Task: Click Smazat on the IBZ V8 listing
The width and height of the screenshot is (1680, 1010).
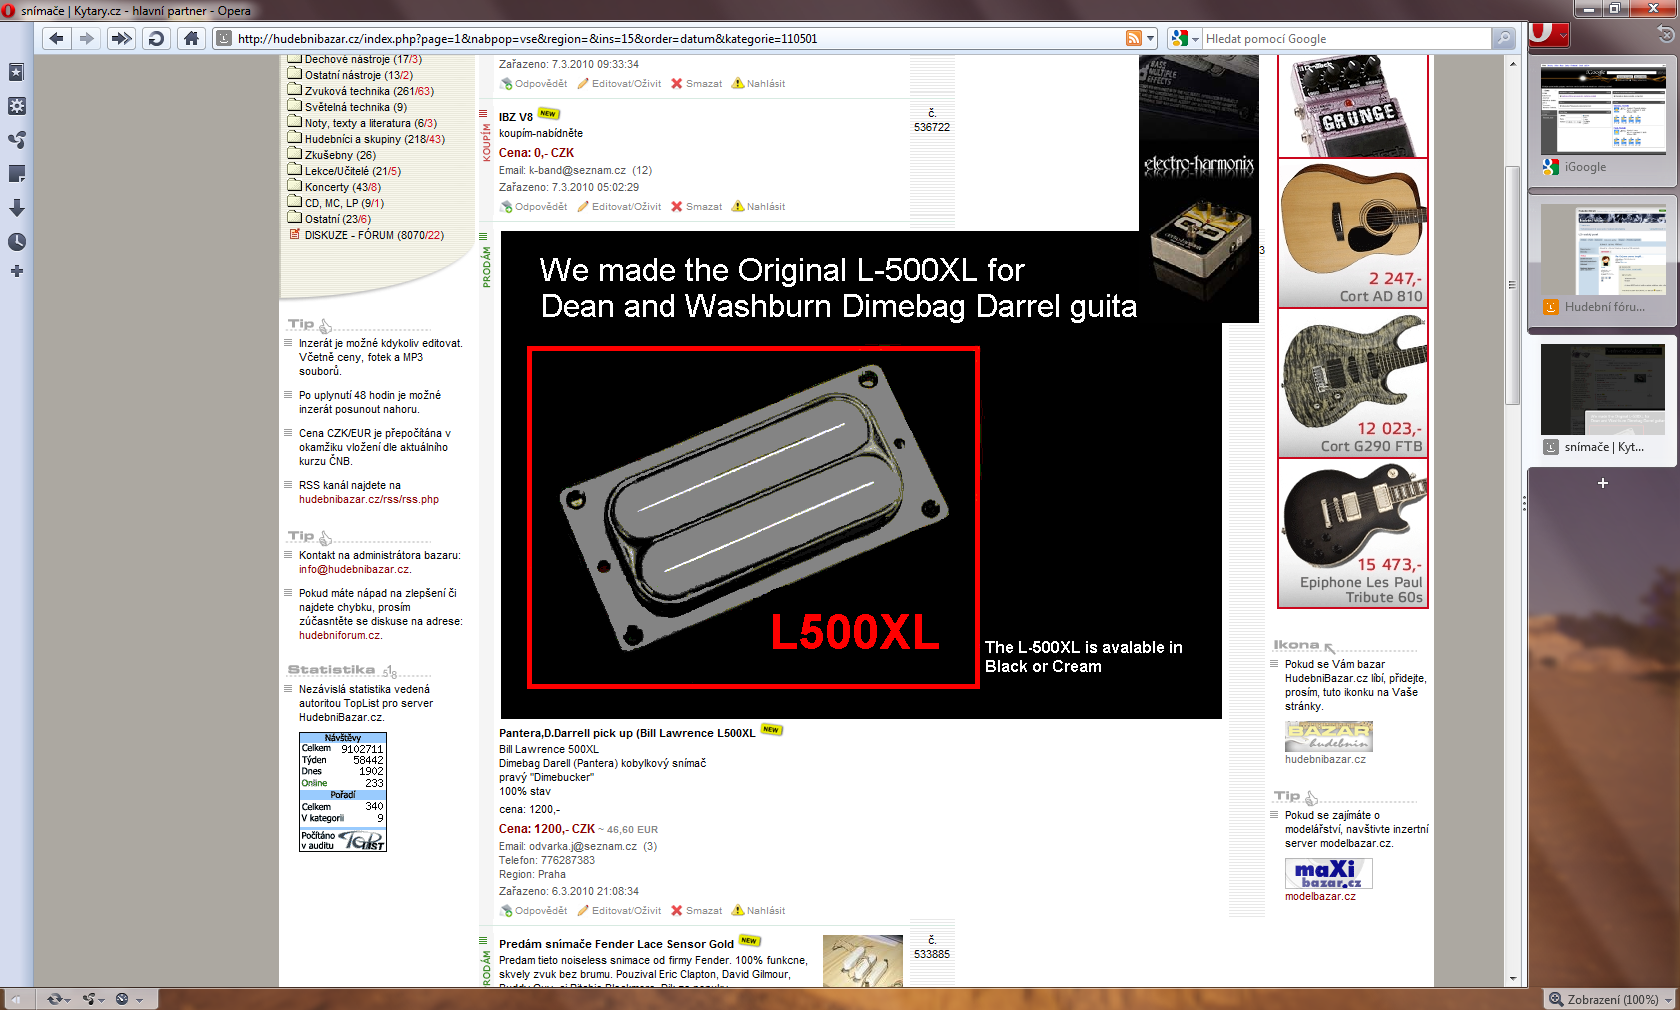Action: [x=697, y=207]
